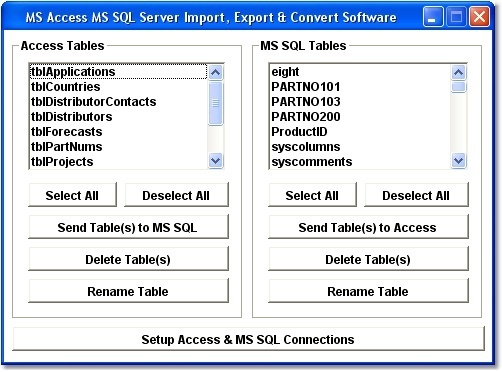Click Access Tables scrollbar thumb

[216, 103]
